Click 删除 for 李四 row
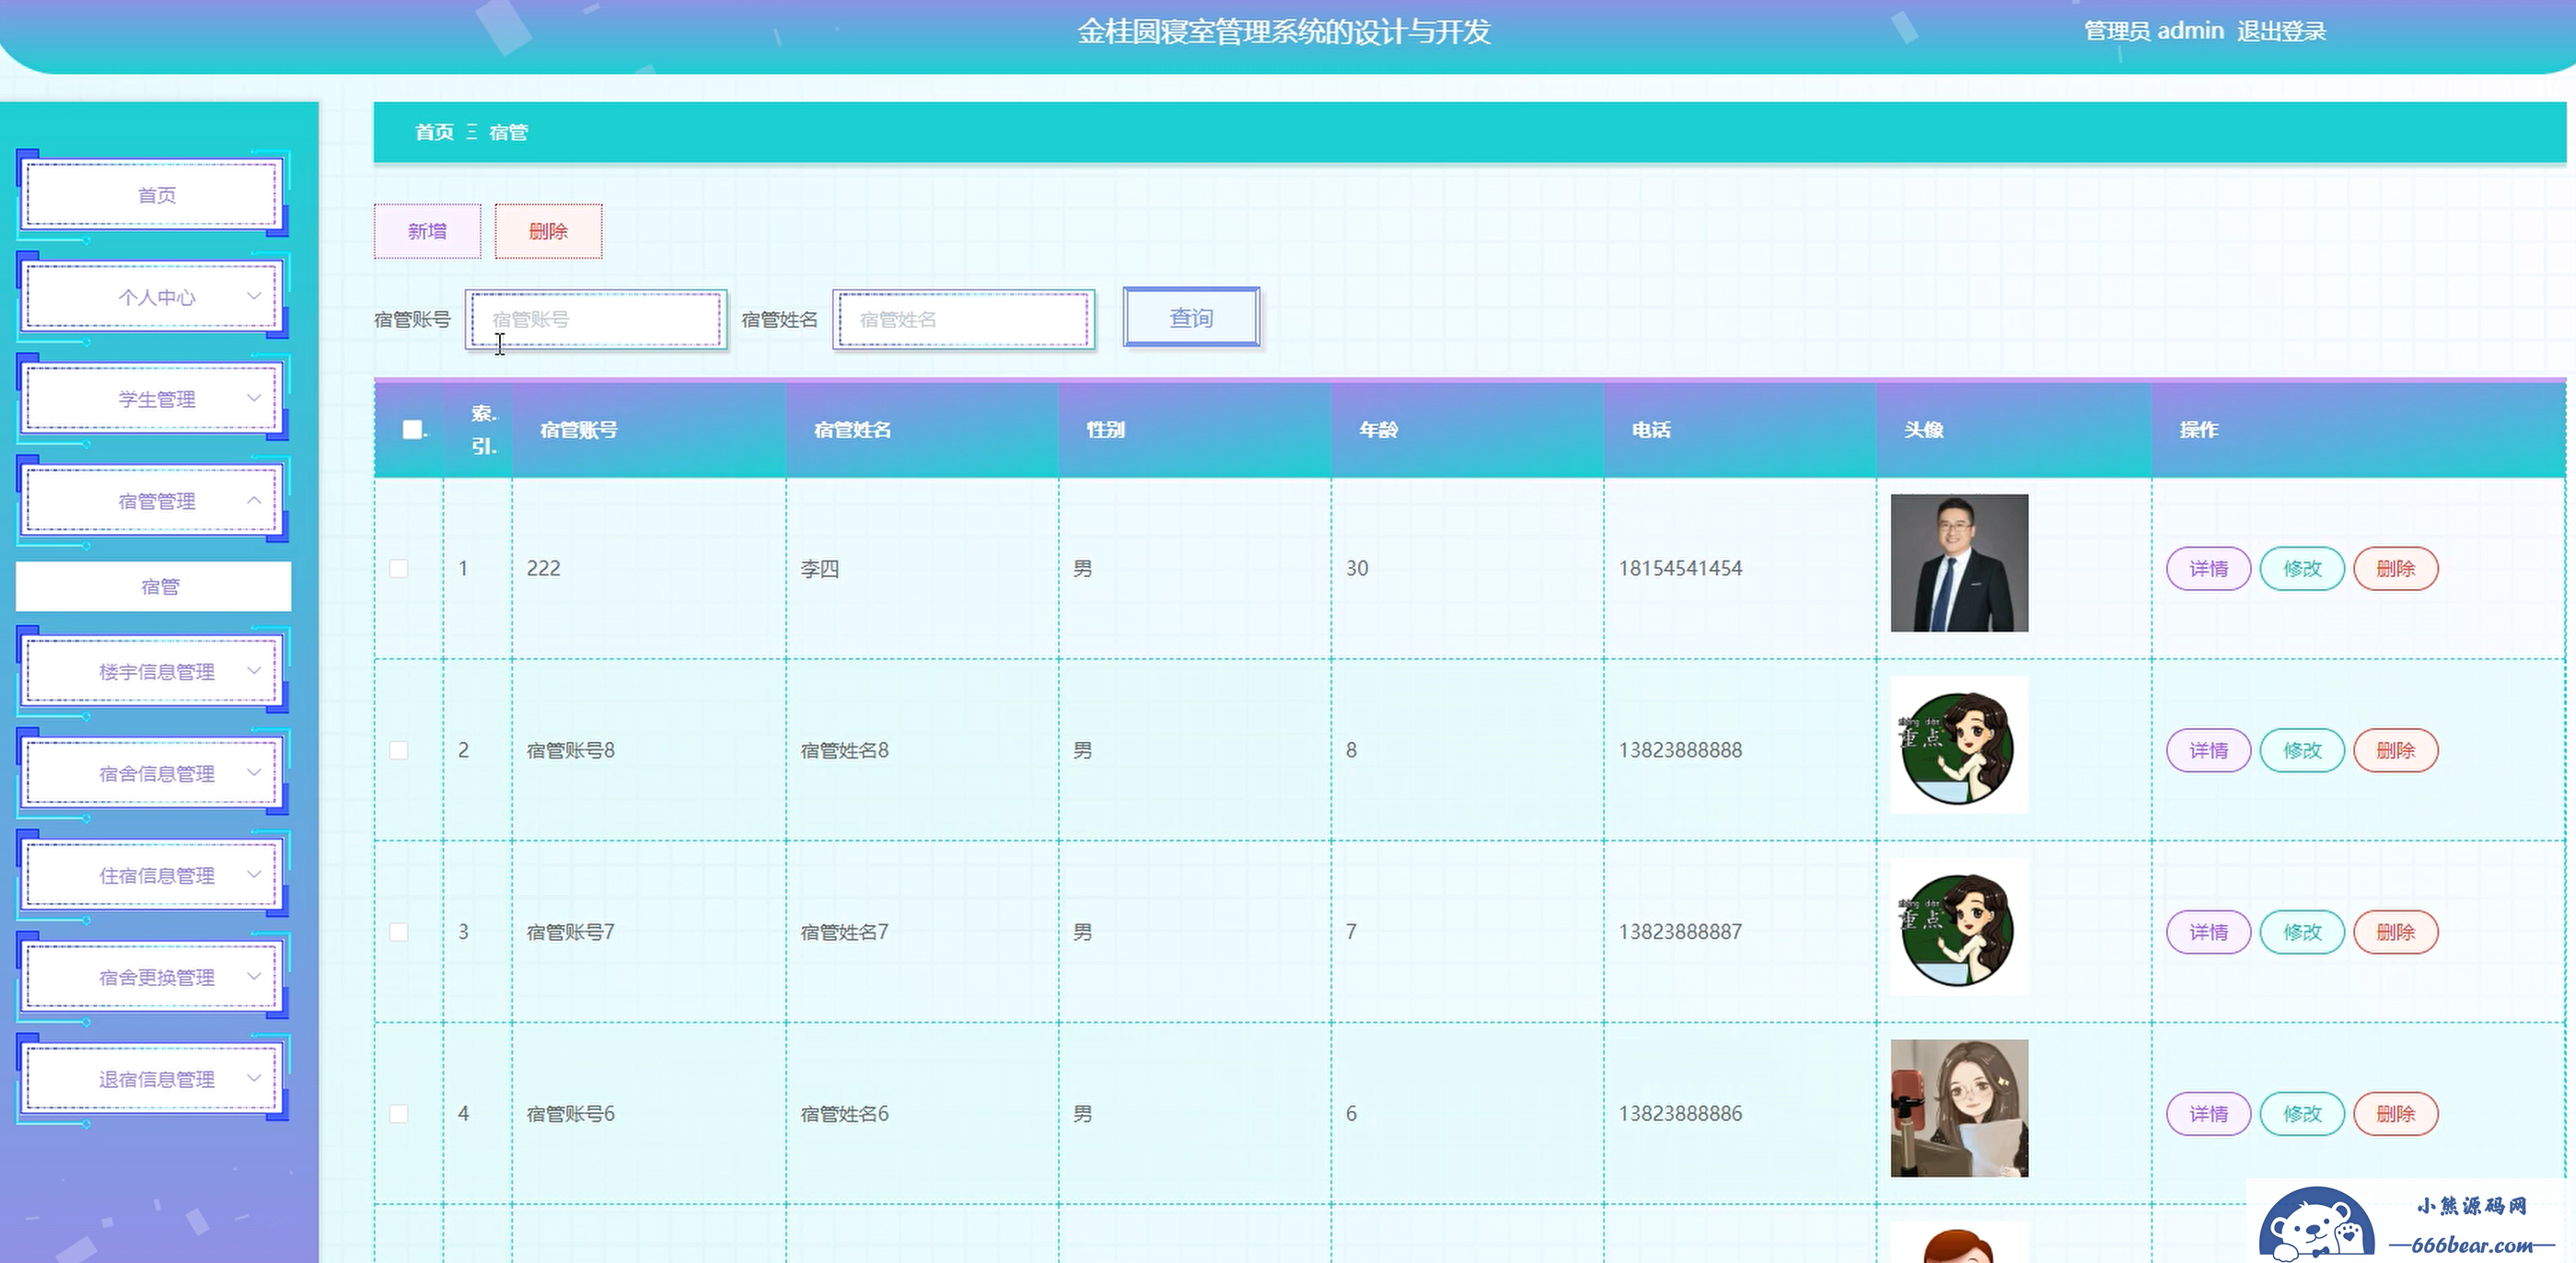2576x1263 pixels. click(x=2395, y=569)
